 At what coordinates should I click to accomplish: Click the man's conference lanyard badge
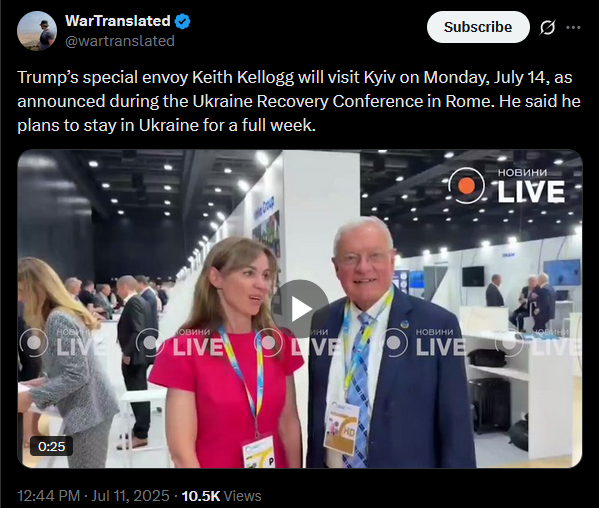pos(342,427)
